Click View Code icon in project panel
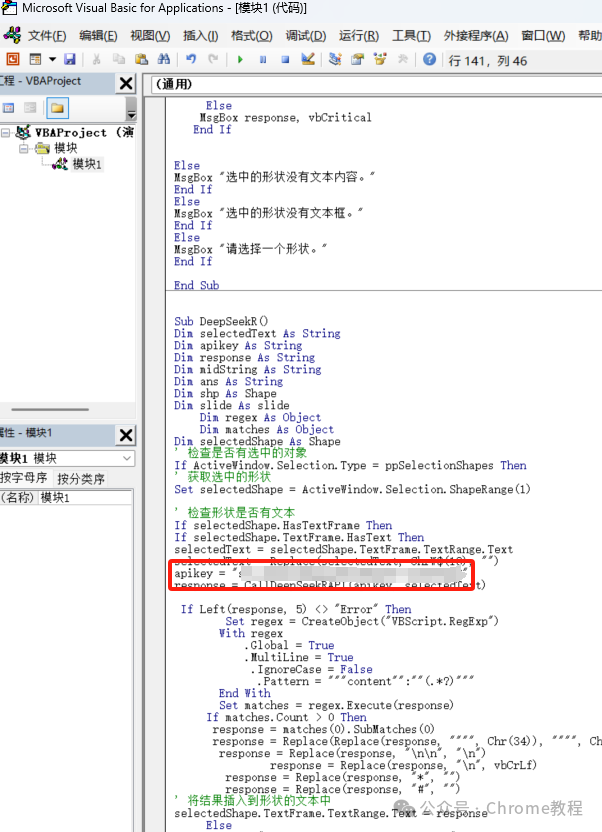 [8, 108]
